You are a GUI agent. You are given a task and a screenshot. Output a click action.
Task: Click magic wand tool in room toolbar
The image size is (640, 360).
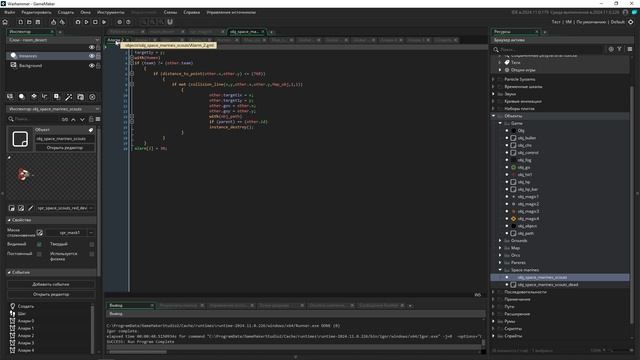tap(69, 97)
